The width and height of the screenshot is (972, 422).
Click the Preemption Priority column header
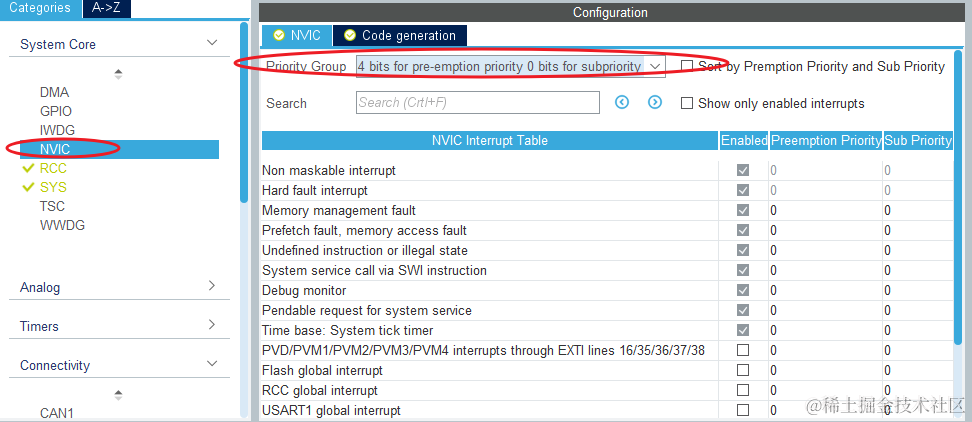click(x=826, y=141)
